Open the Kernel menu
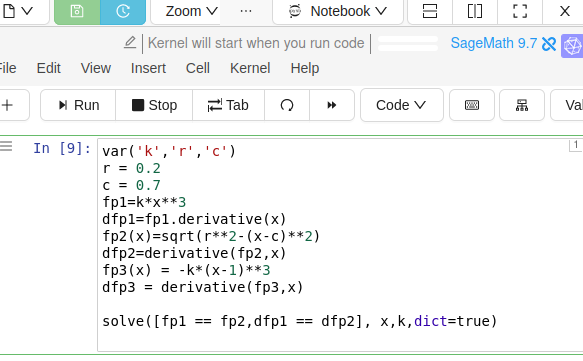This screenshot has width=583, height=361. point(250,68)
